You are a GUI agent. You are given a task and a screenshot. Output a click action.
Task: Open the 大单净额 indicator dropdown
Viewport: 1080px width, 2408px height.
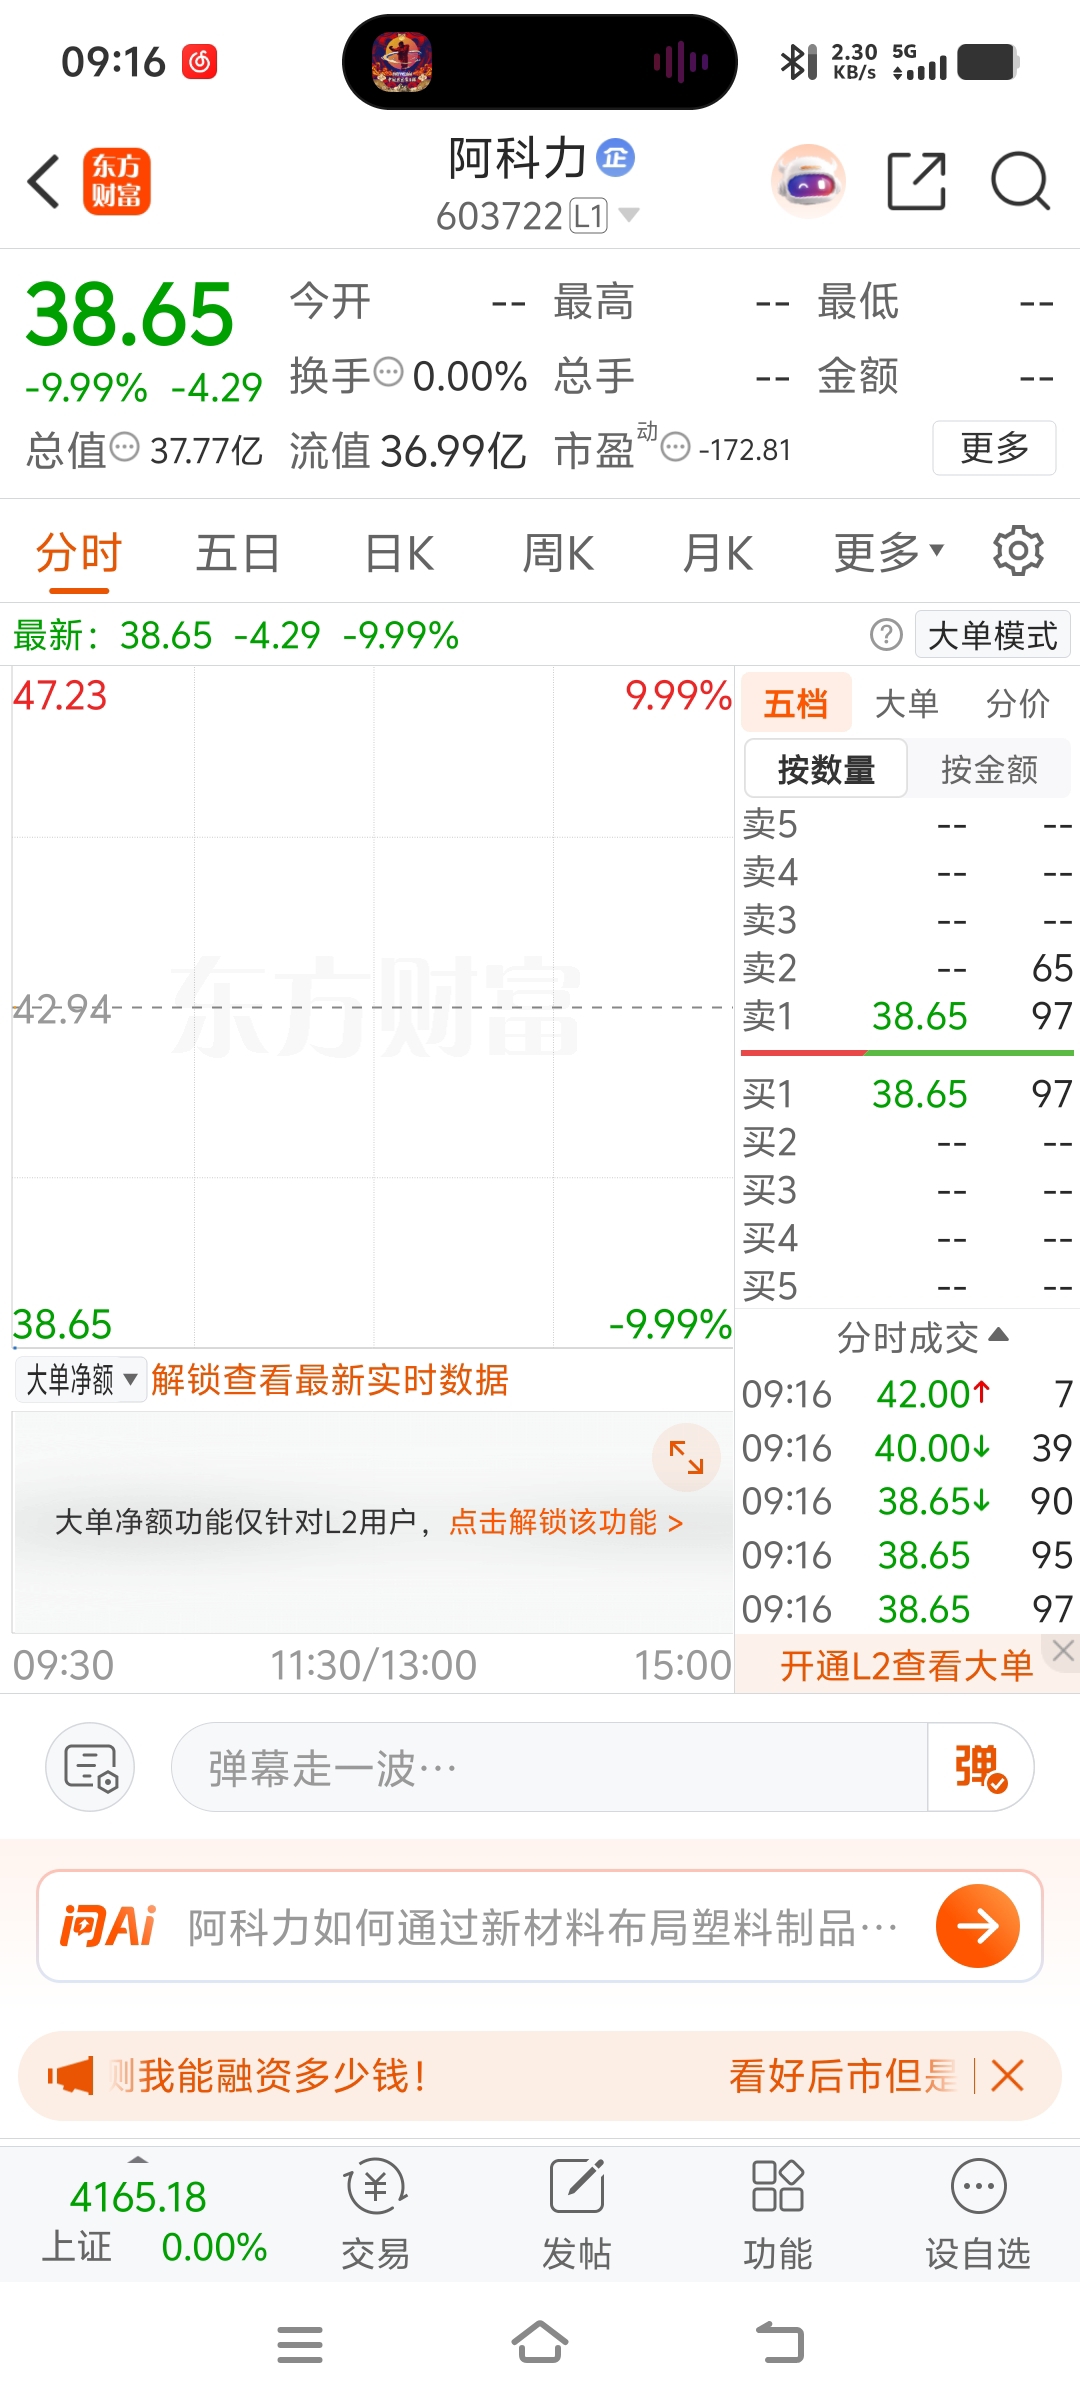click(x=81, y=1380)
